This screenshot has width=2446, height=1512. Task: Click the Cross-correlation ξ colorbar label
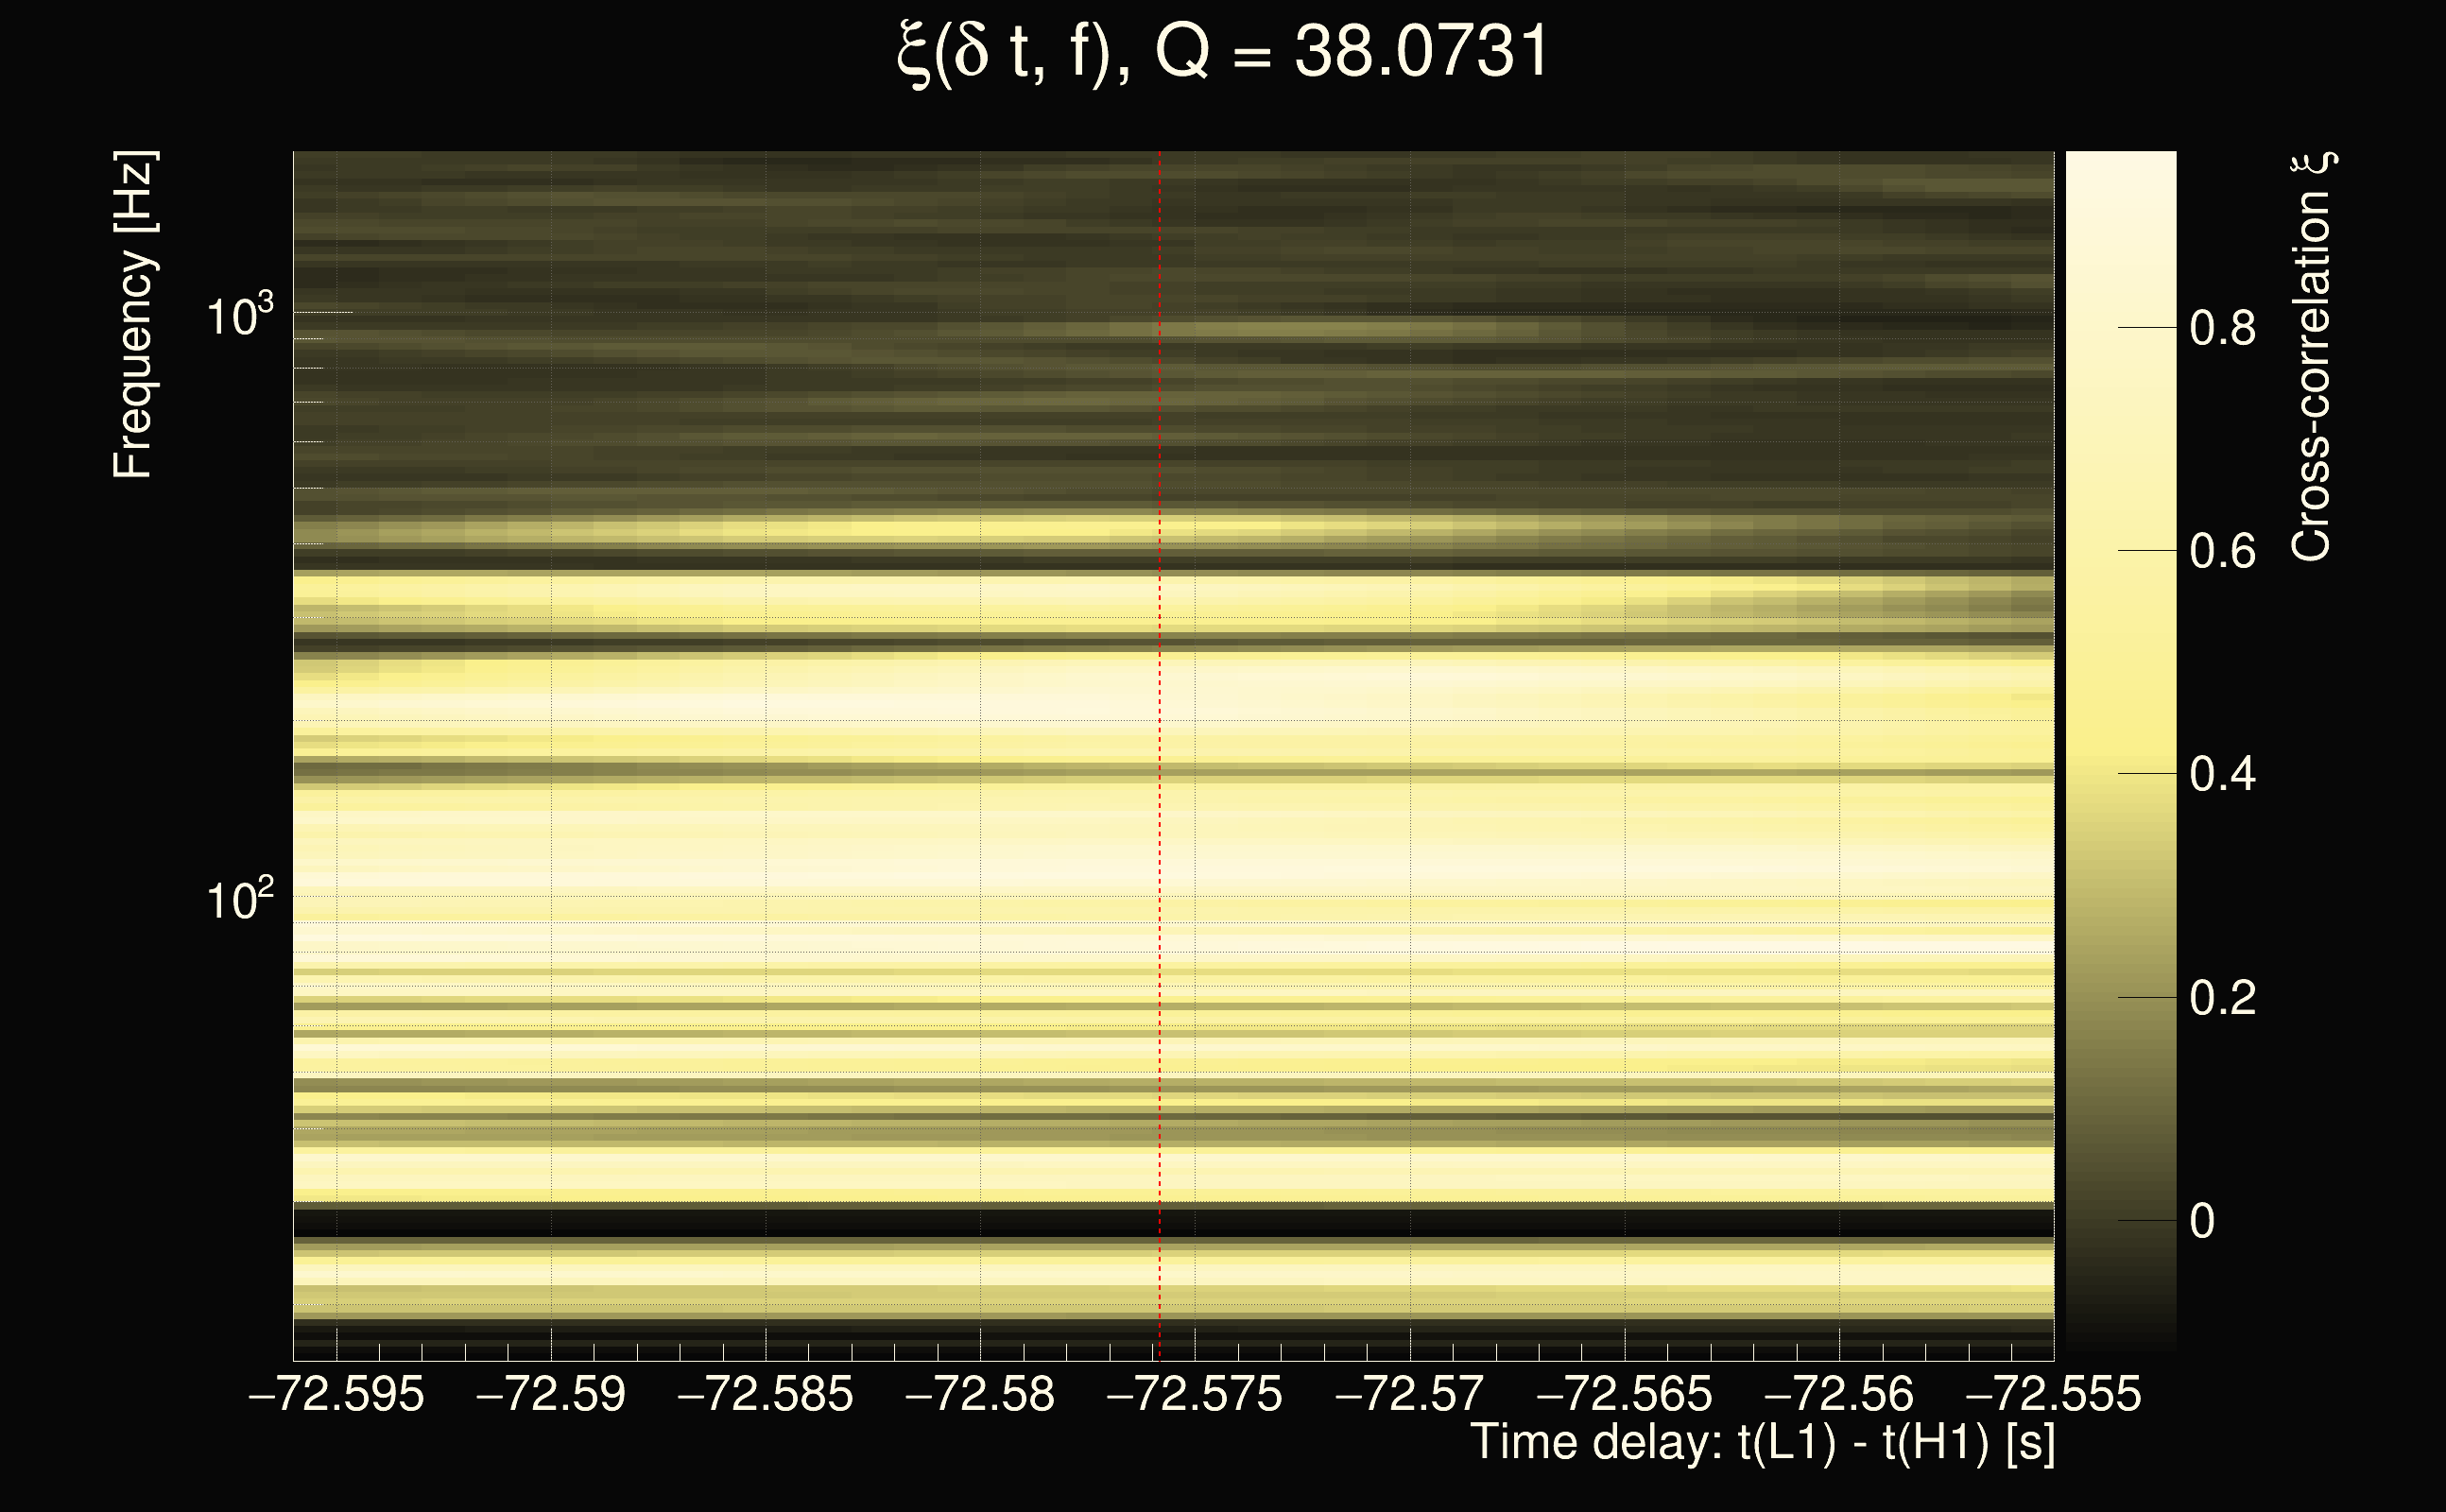point(2312,357)
